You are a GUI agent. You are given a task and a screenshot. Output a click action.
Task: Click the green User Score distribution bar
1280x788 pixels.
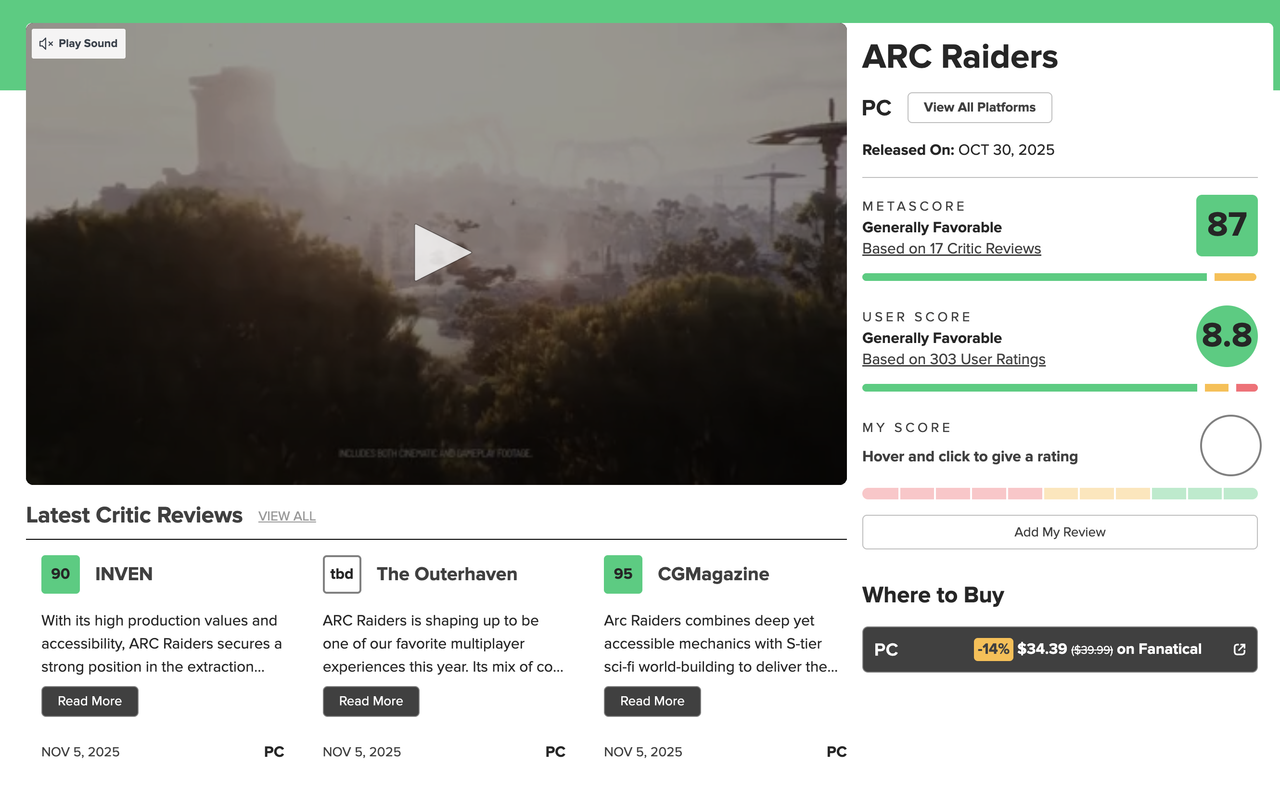(x=1029, y=388)
